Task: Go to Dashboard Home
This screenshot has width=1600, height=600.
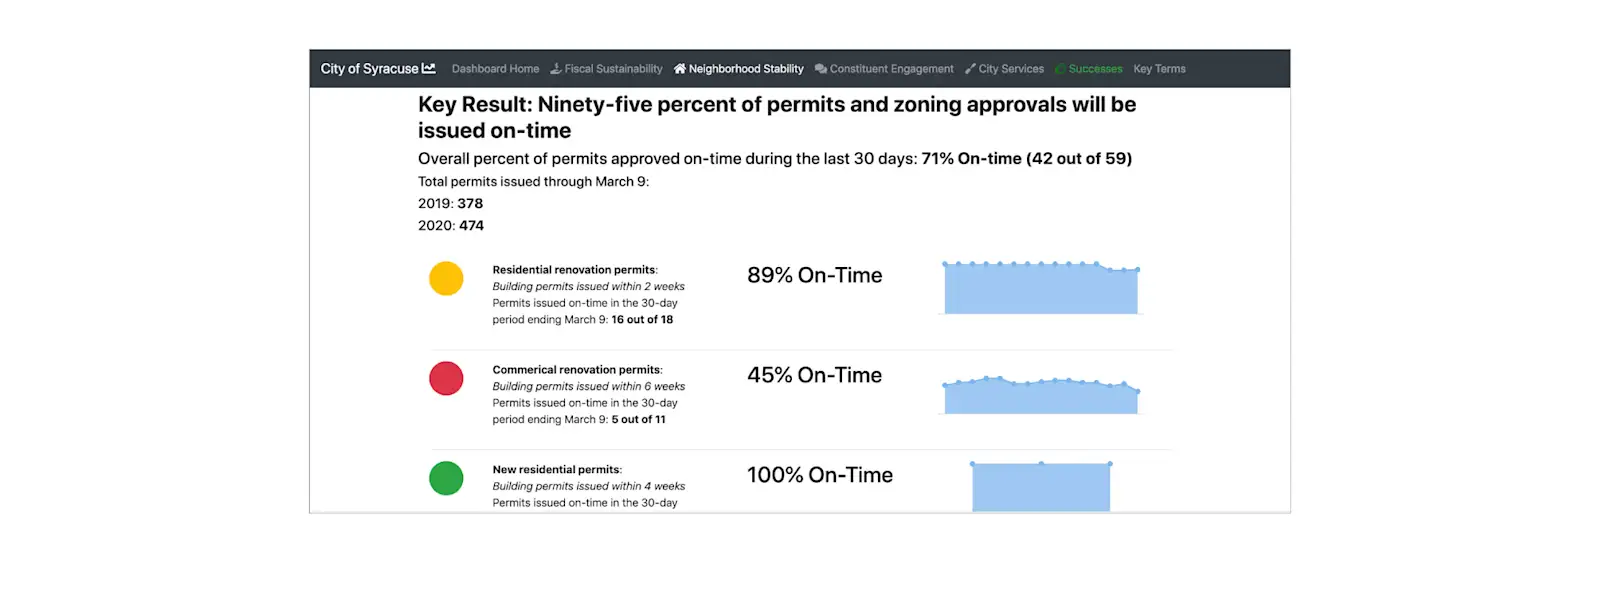Action: point(495,69)
